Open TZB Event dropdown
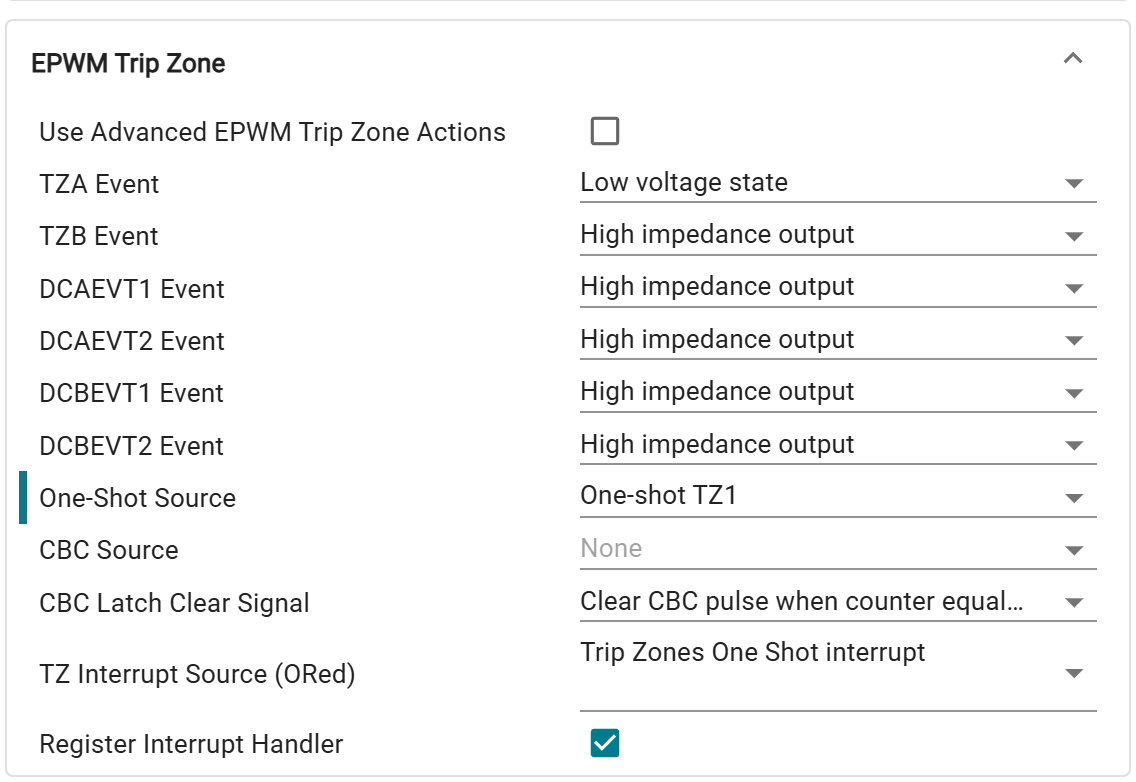The image size is (1136, 782). [837, 235]
